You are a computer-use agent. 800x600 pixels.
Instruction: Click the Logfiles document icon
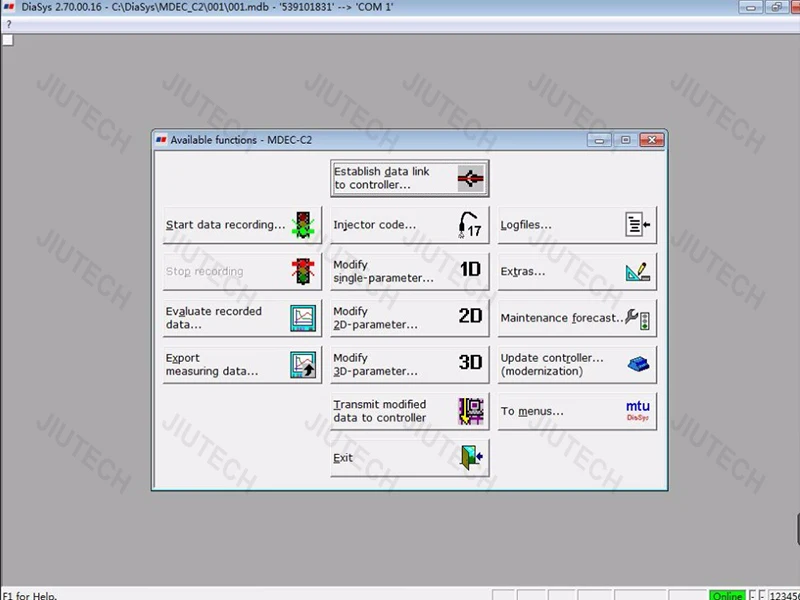tap(638, 225)
